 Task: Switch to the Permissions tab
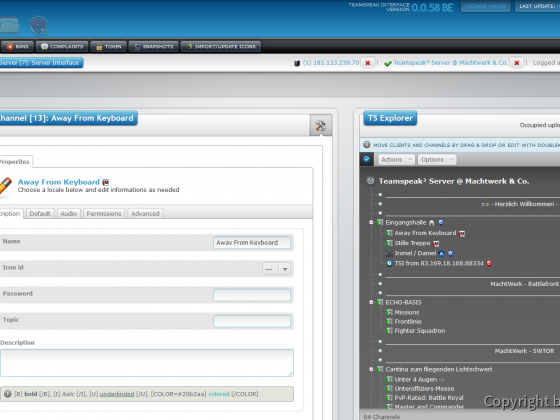[x=104, y=214]
